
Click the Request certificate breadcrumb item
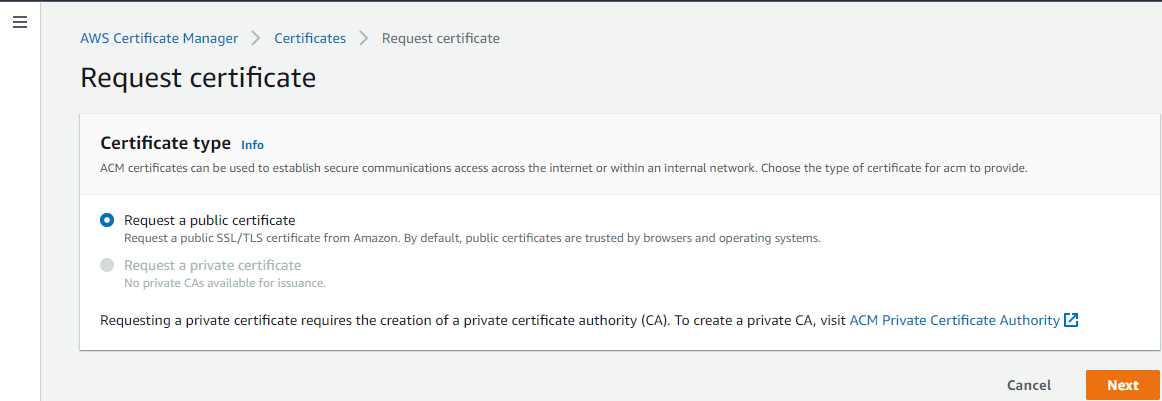441,38
